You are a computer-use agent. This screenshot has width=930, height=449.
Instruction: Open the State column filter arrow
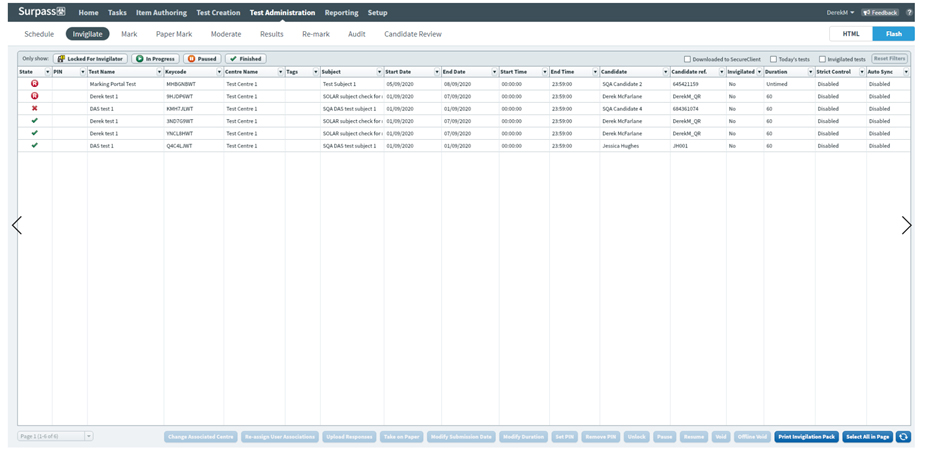[48, 72]
